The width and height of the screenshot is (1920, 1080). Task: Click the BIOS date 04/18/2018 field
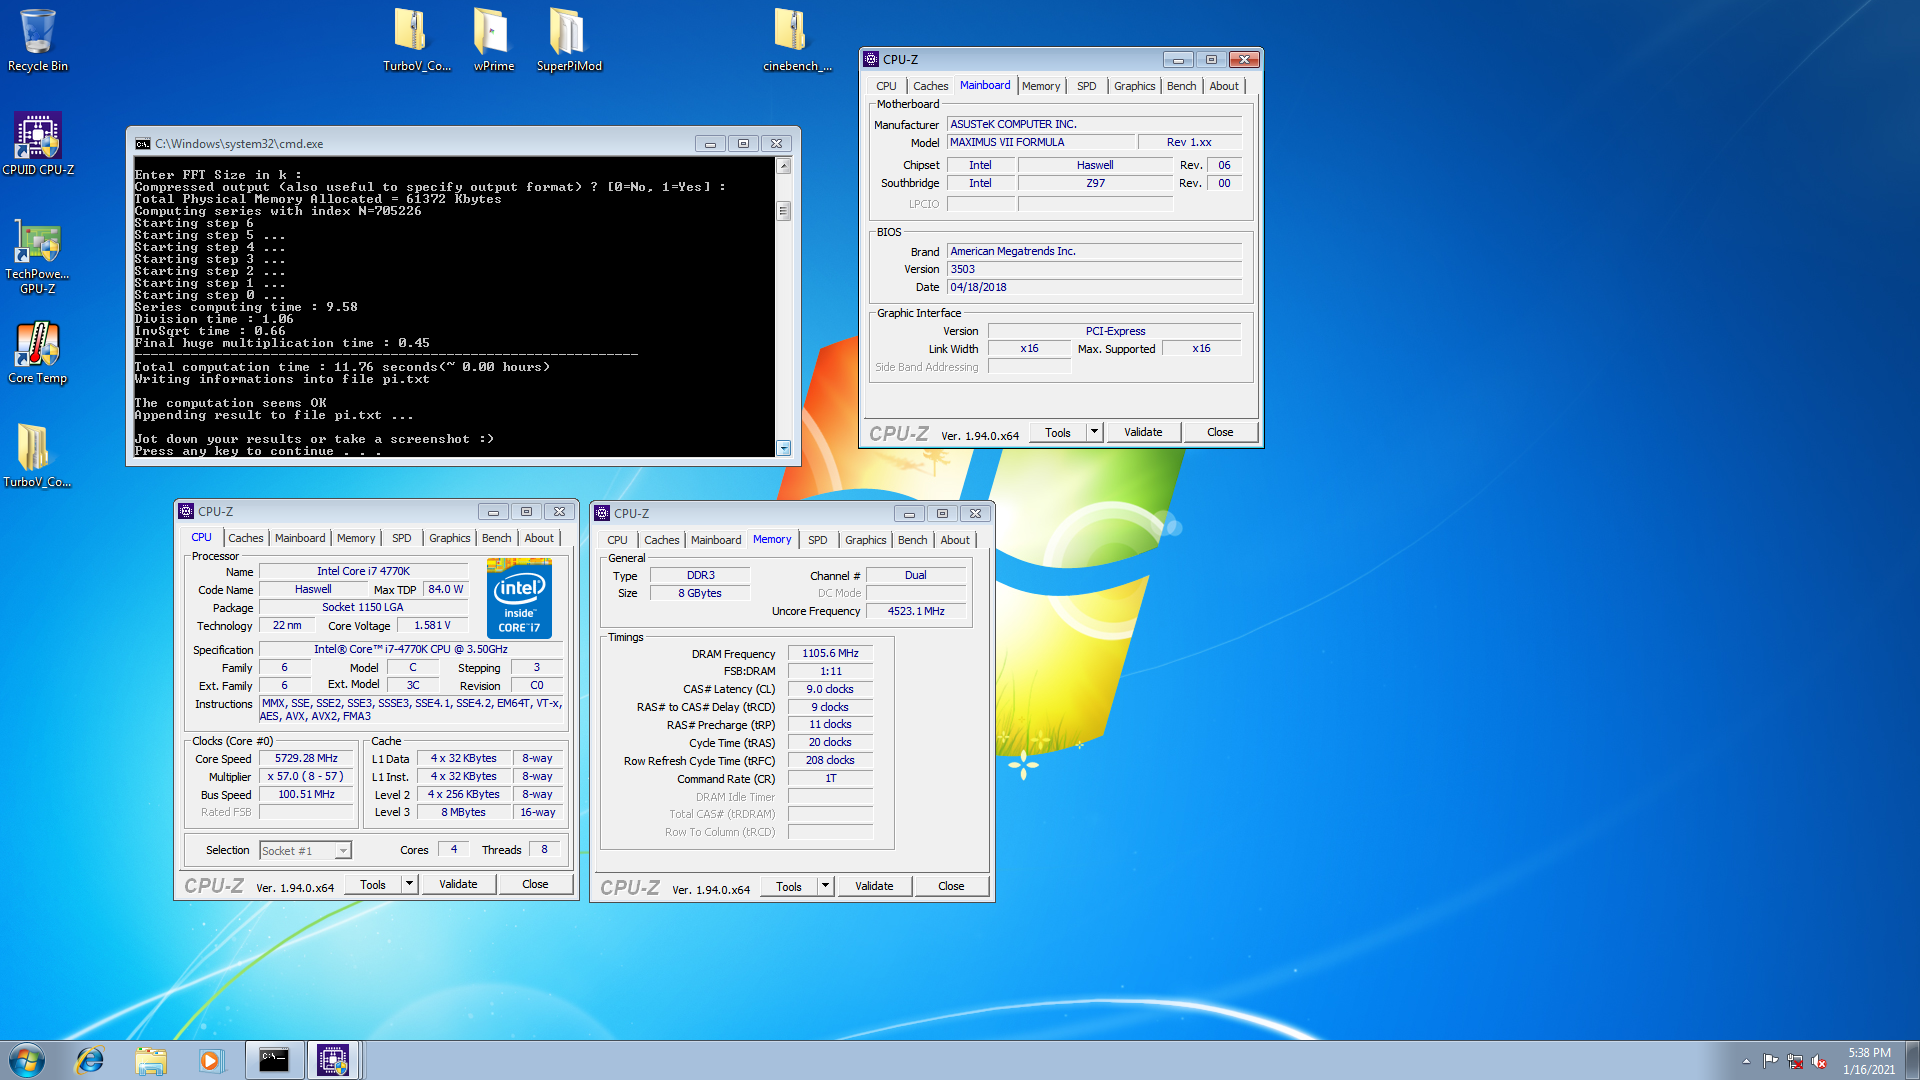[x=1094, y=288]
